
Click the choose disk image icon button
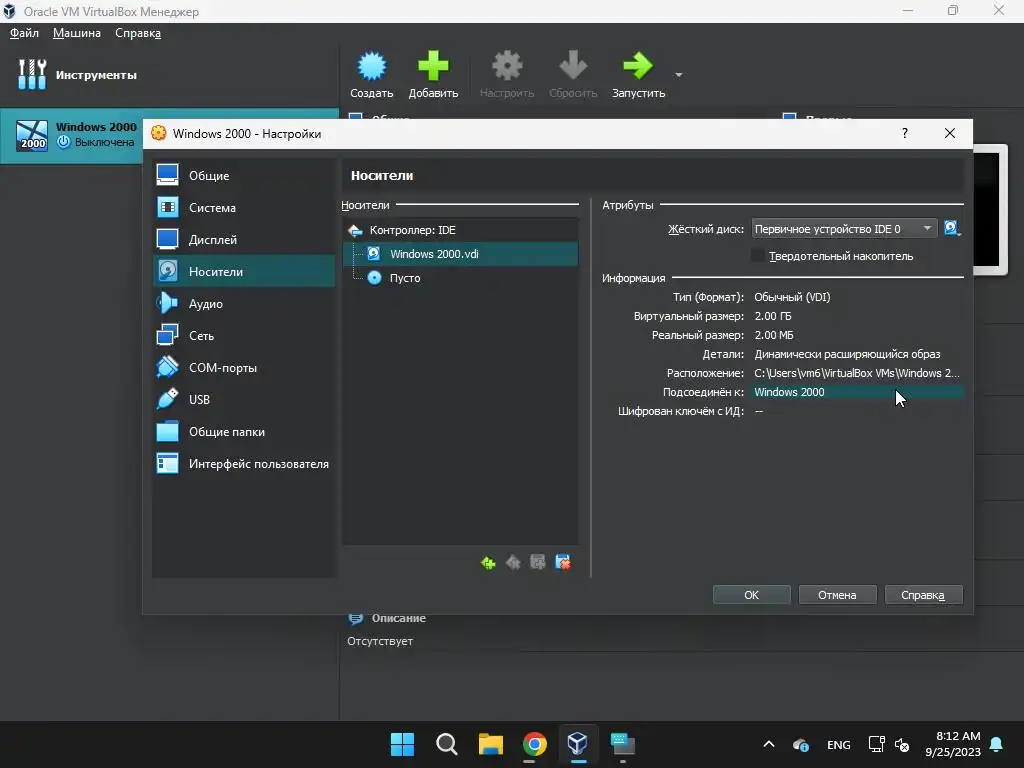click(952, 229)
